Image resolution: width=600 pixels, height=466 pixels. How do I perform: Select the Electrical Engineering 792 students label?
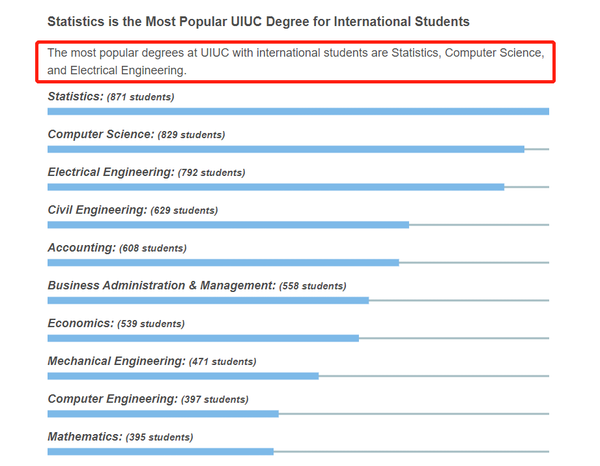[x=146, y=172]
